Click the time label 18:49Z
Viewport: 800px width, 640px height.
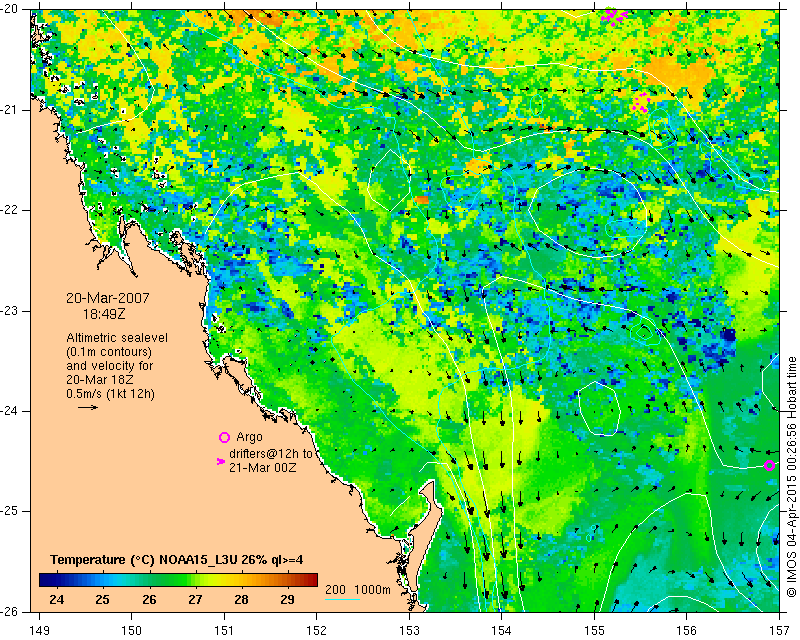[x=104, y=314]
